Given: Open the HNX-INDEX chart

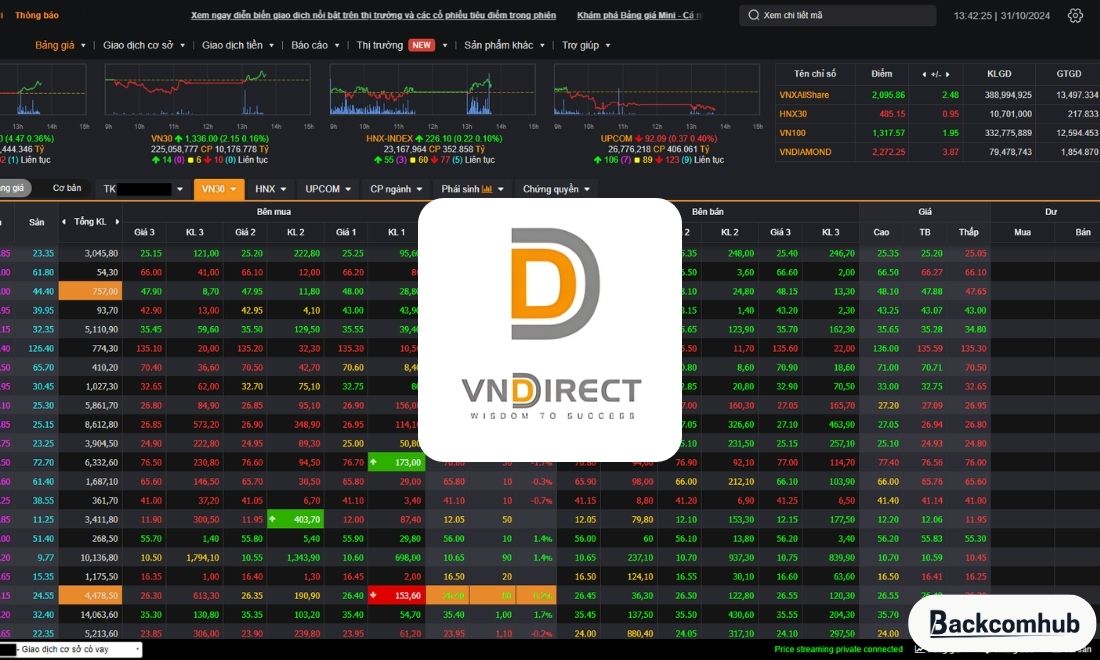Looking at the screenshot, I should click(432, 90).
